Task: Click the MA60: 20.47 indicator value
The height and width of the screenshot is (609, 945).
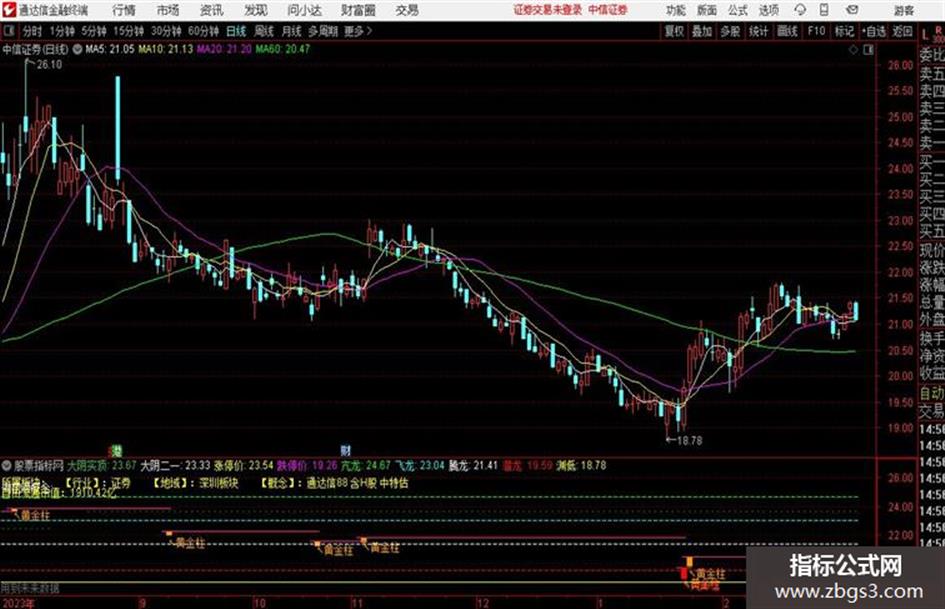Action: (x=283, y=49)
